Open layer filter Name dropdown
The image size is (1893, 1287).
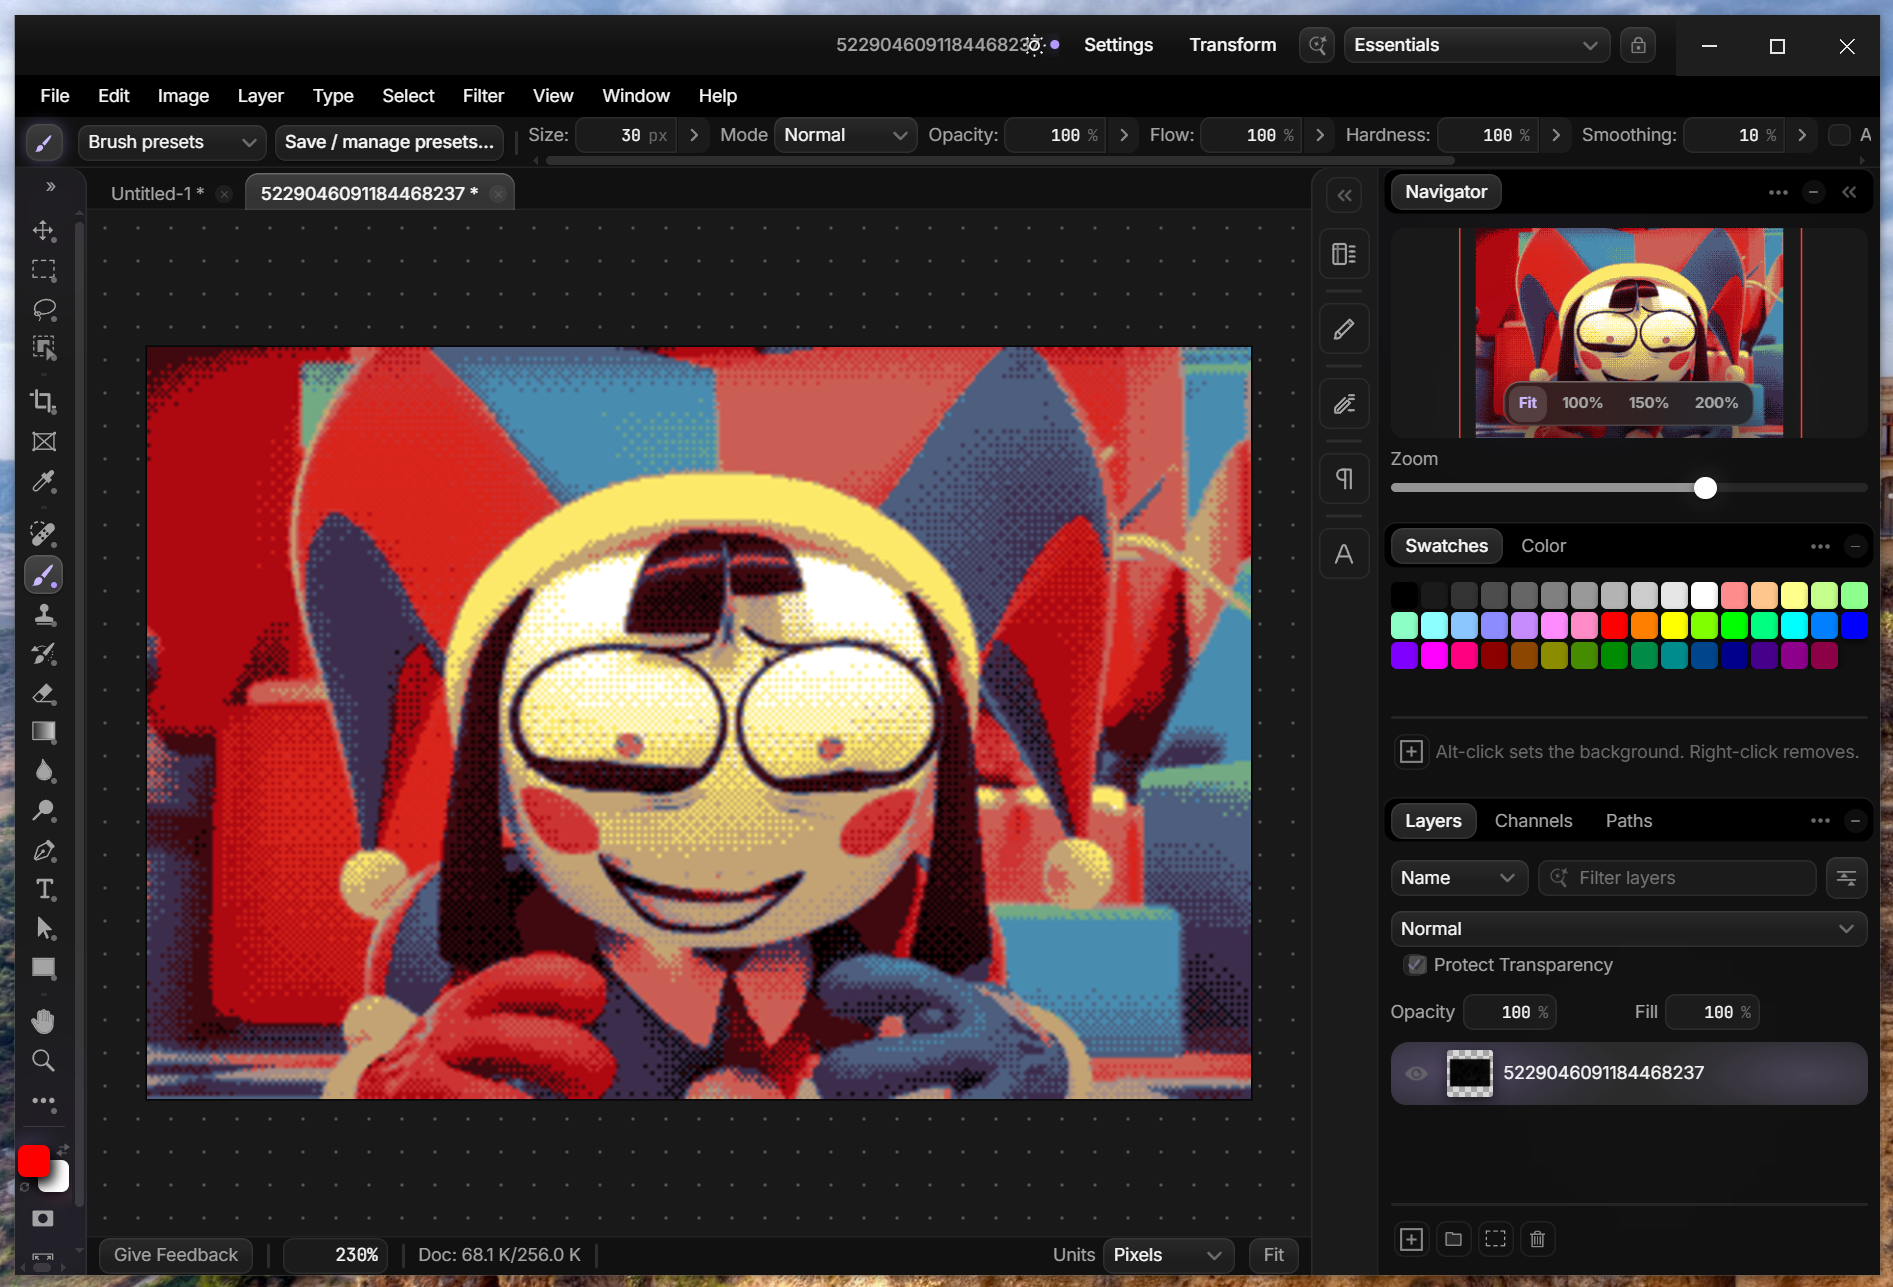pos(1459,878)
